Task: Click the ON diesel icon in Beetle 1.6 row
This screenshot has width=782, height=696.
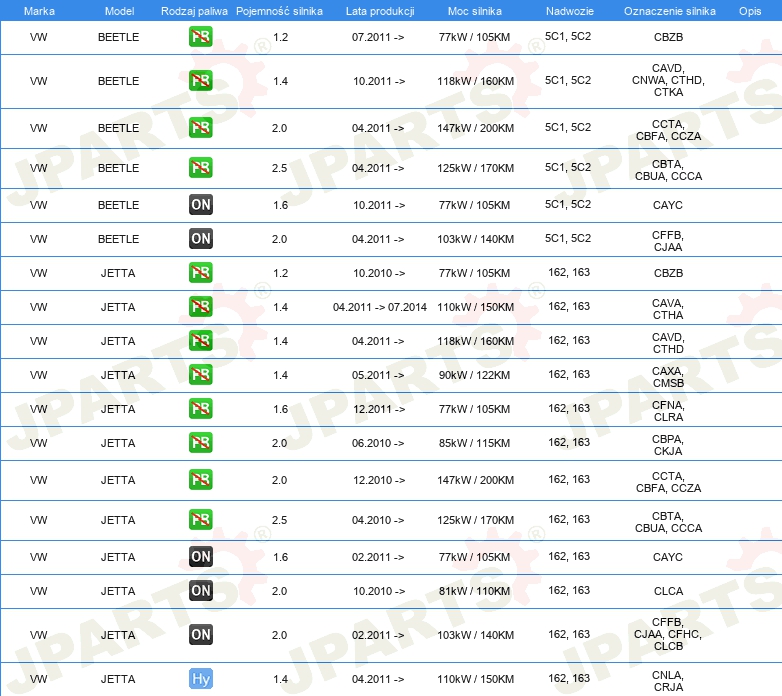Action: pos(201,205)
